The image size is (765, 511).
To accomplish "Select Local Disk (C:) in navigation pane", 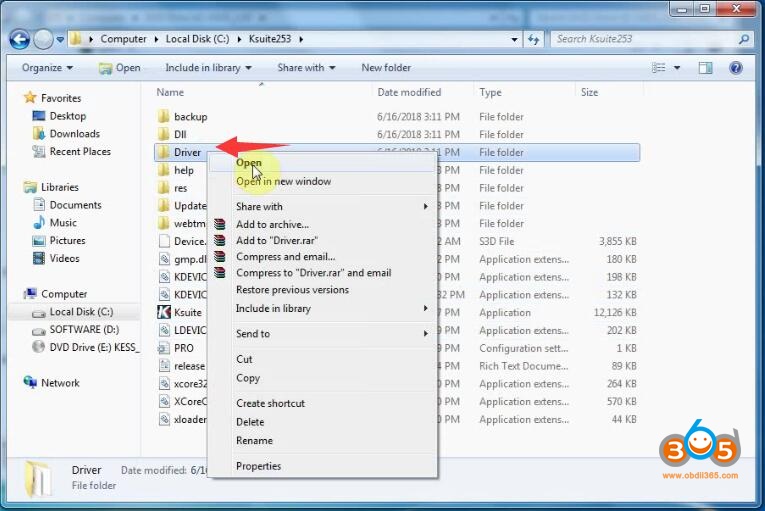I will pos(81,312).
